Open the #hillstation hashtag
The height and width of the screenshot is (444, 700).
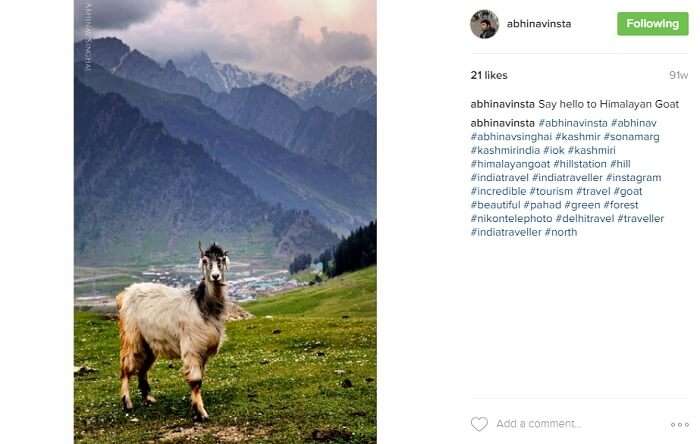coord(580,164)
